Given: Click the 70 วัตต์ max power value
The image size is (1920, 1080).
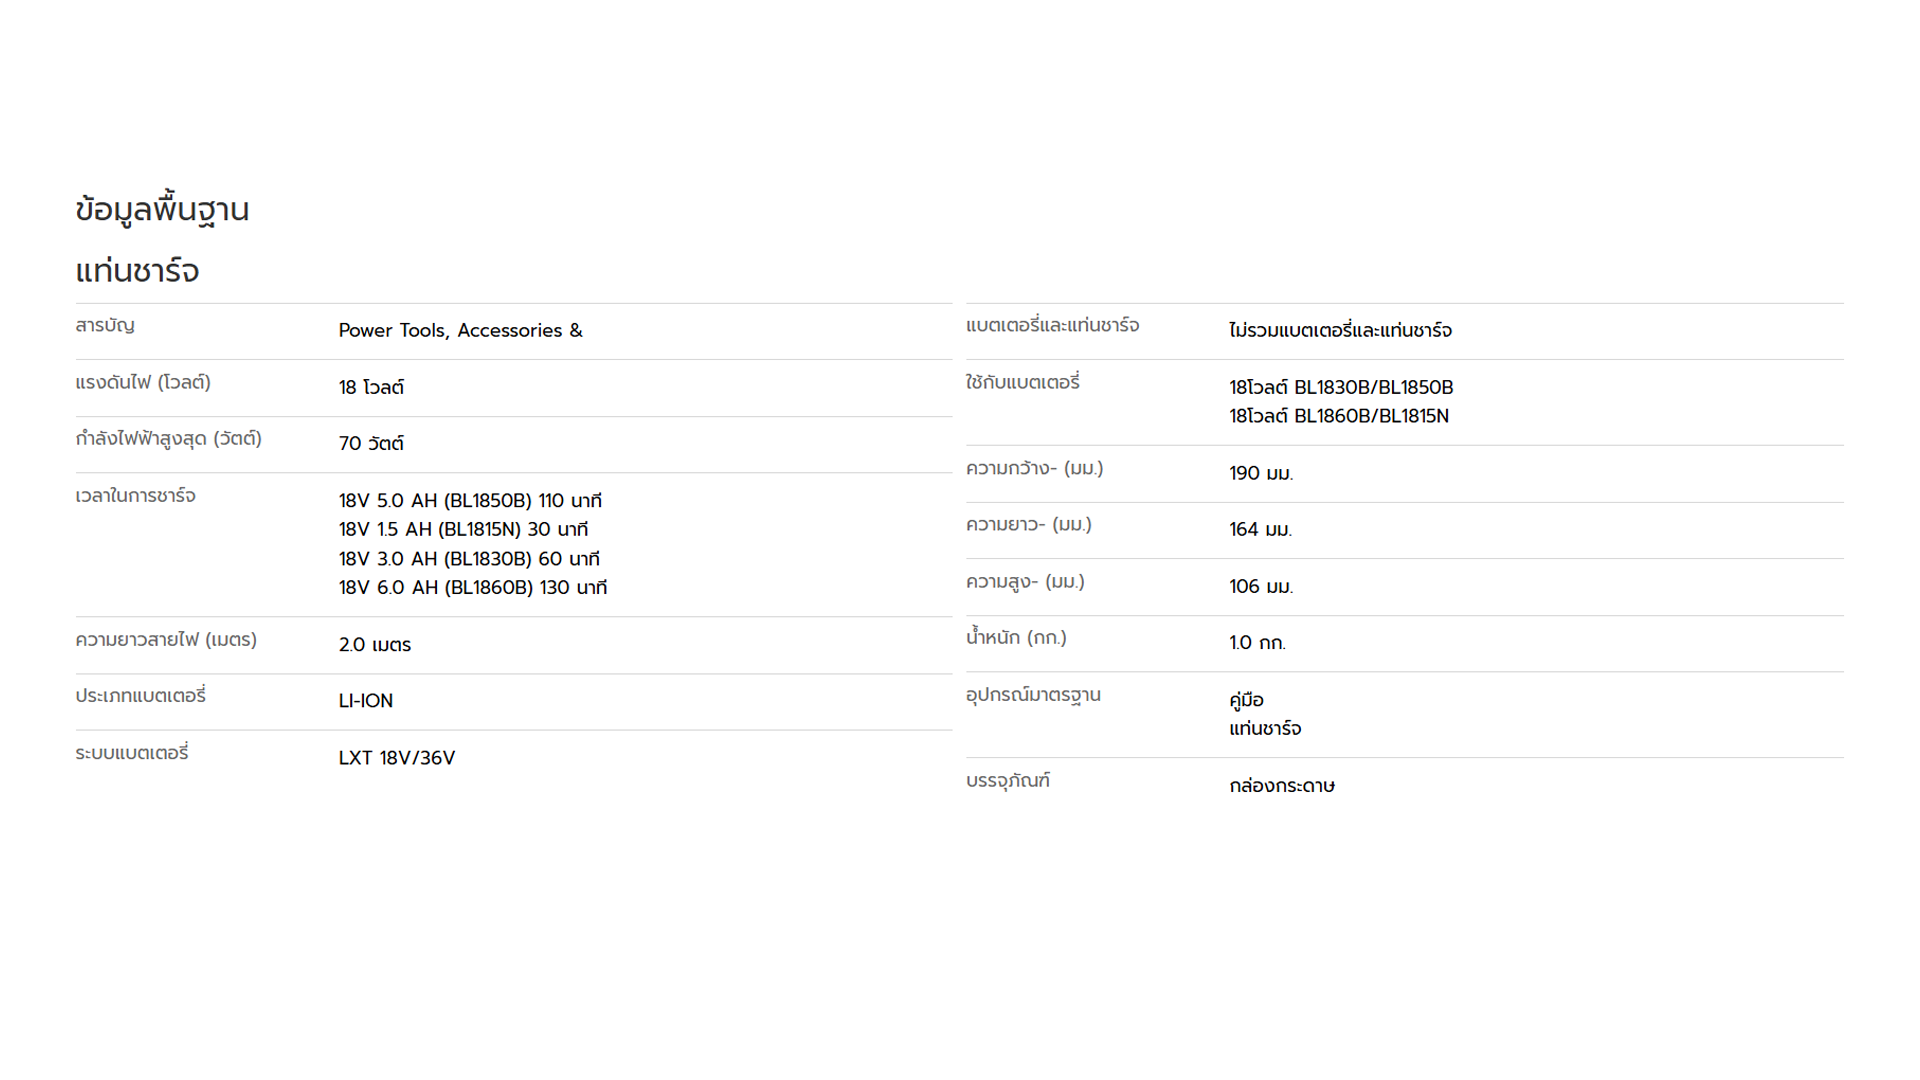Looking at the screenshot, I should pos(371,443).
